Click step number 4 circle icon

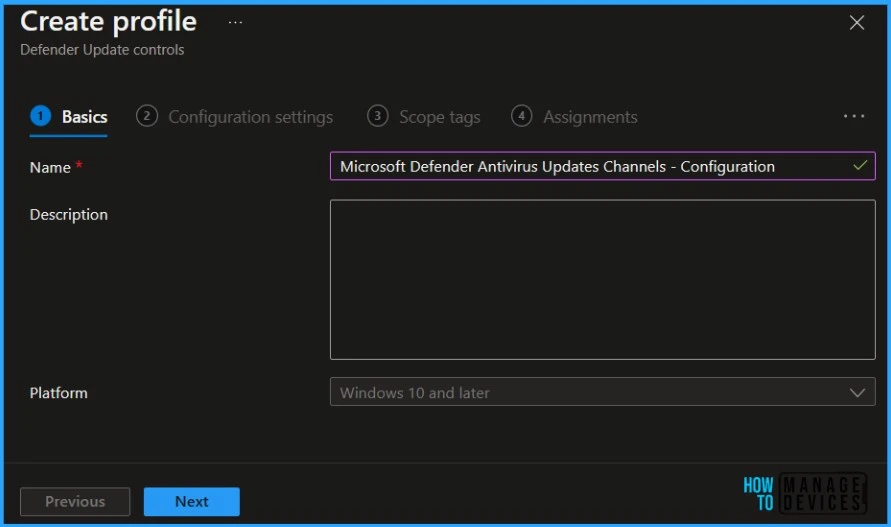[x=521, y=116]
